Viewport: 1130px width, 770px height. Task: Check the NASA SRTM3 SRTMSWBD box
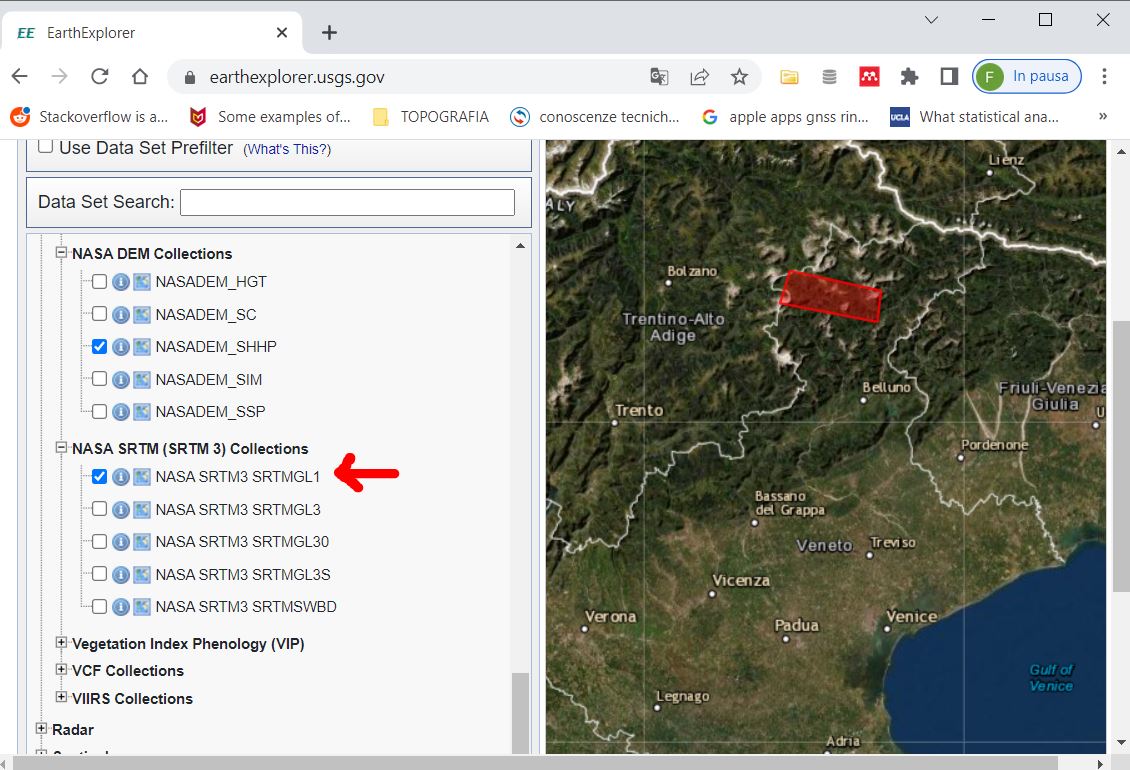tap(99, 606)
